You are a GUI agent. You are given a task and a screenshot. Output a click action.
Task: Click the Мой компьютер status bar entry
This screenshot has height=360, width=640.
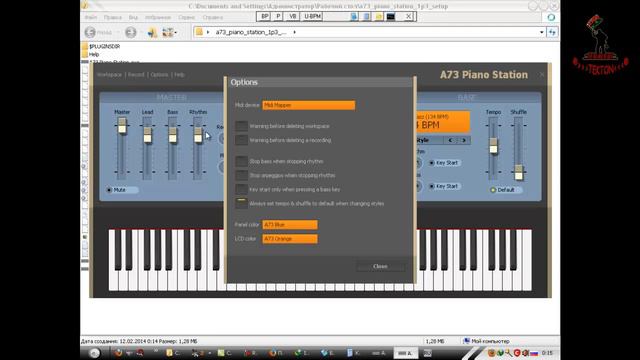tap(487, 341)
